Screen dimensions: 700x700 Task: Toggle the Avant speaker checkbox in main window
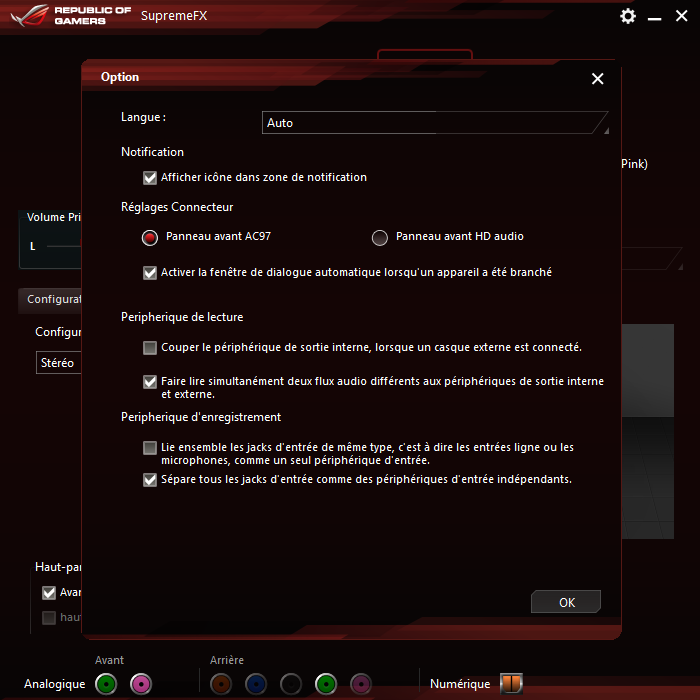click(x=49, y=593)
